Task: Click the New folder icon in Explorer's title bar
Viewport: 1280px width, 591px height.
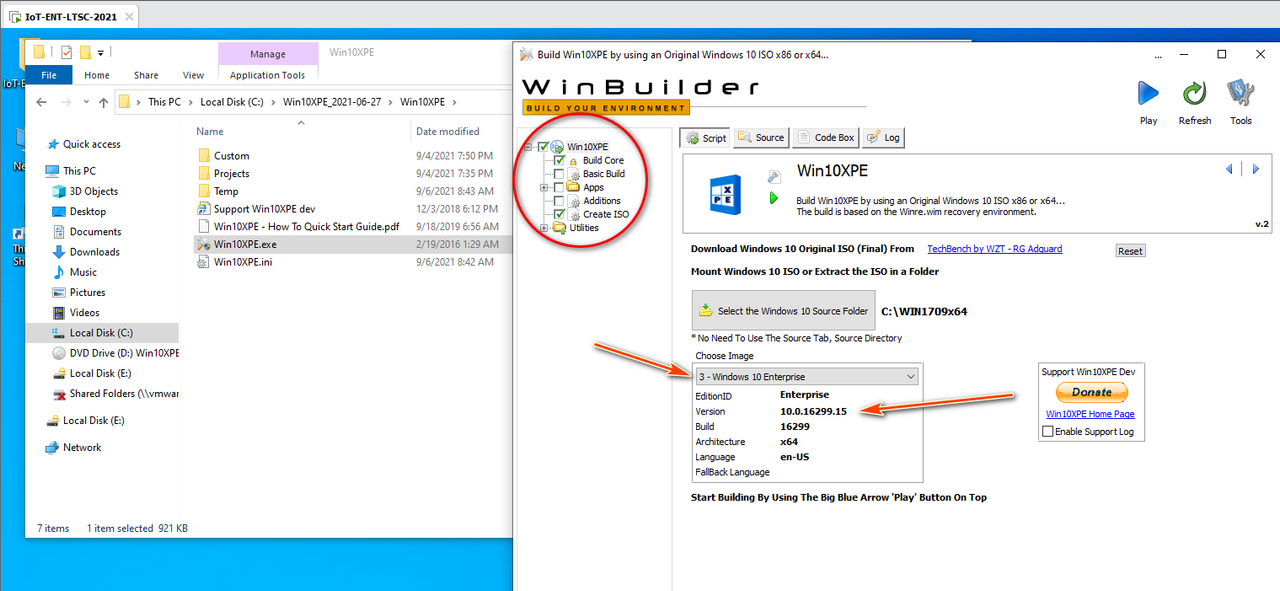Action: pos(85,52)
